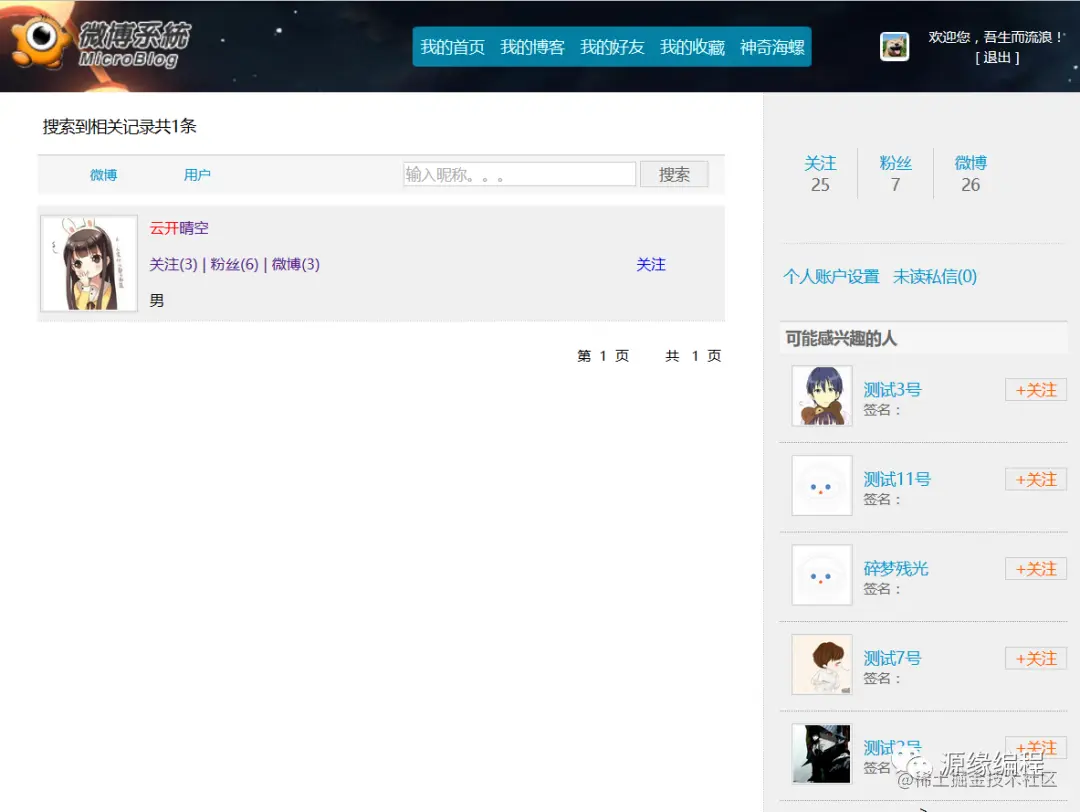The image size is (1080, 812).
Task: Follow 测试7号 with +关注 button
Action: point(1036,658)
